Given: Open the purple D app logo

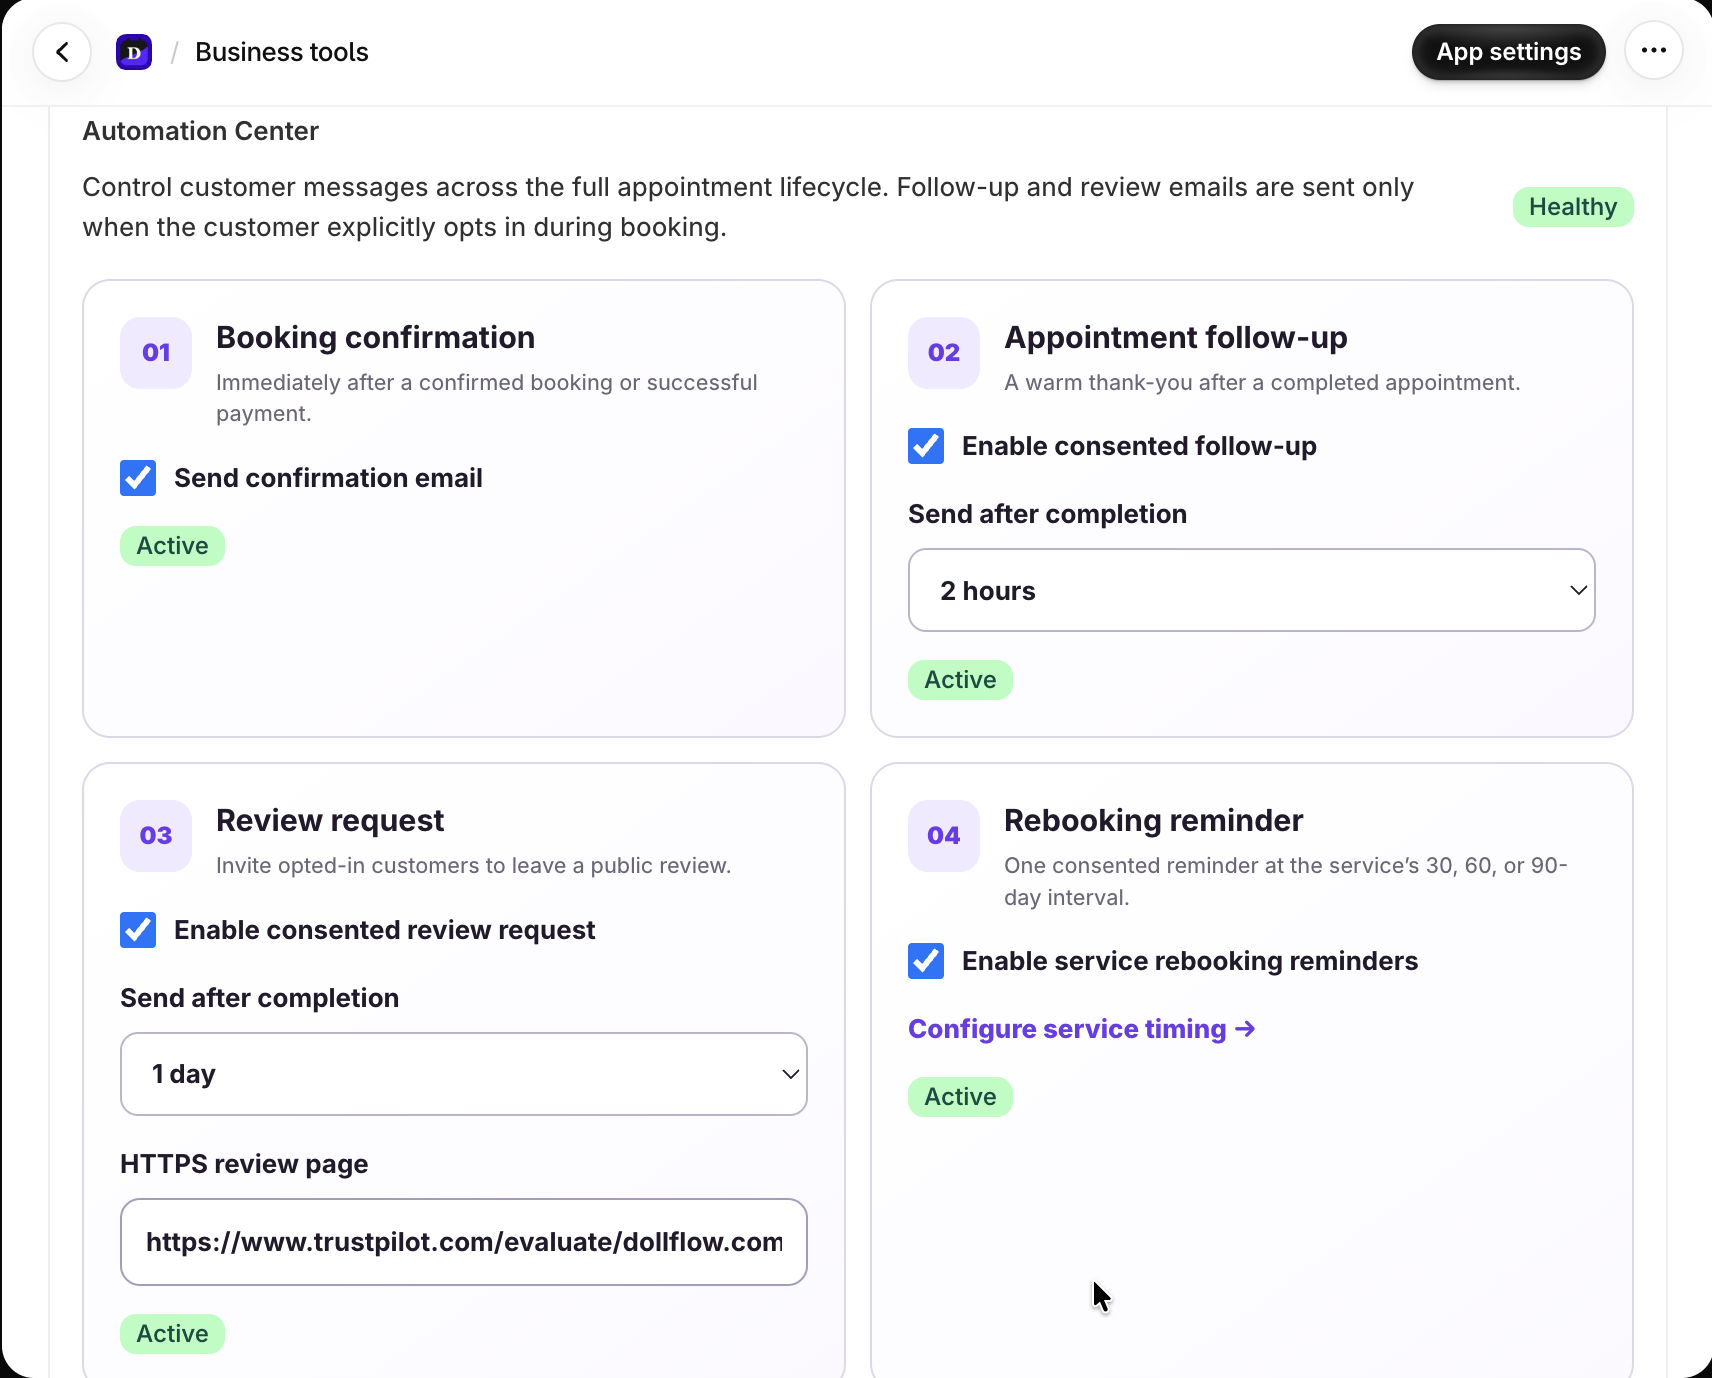Looking at the screenshot, I should (x=134, y=52).
